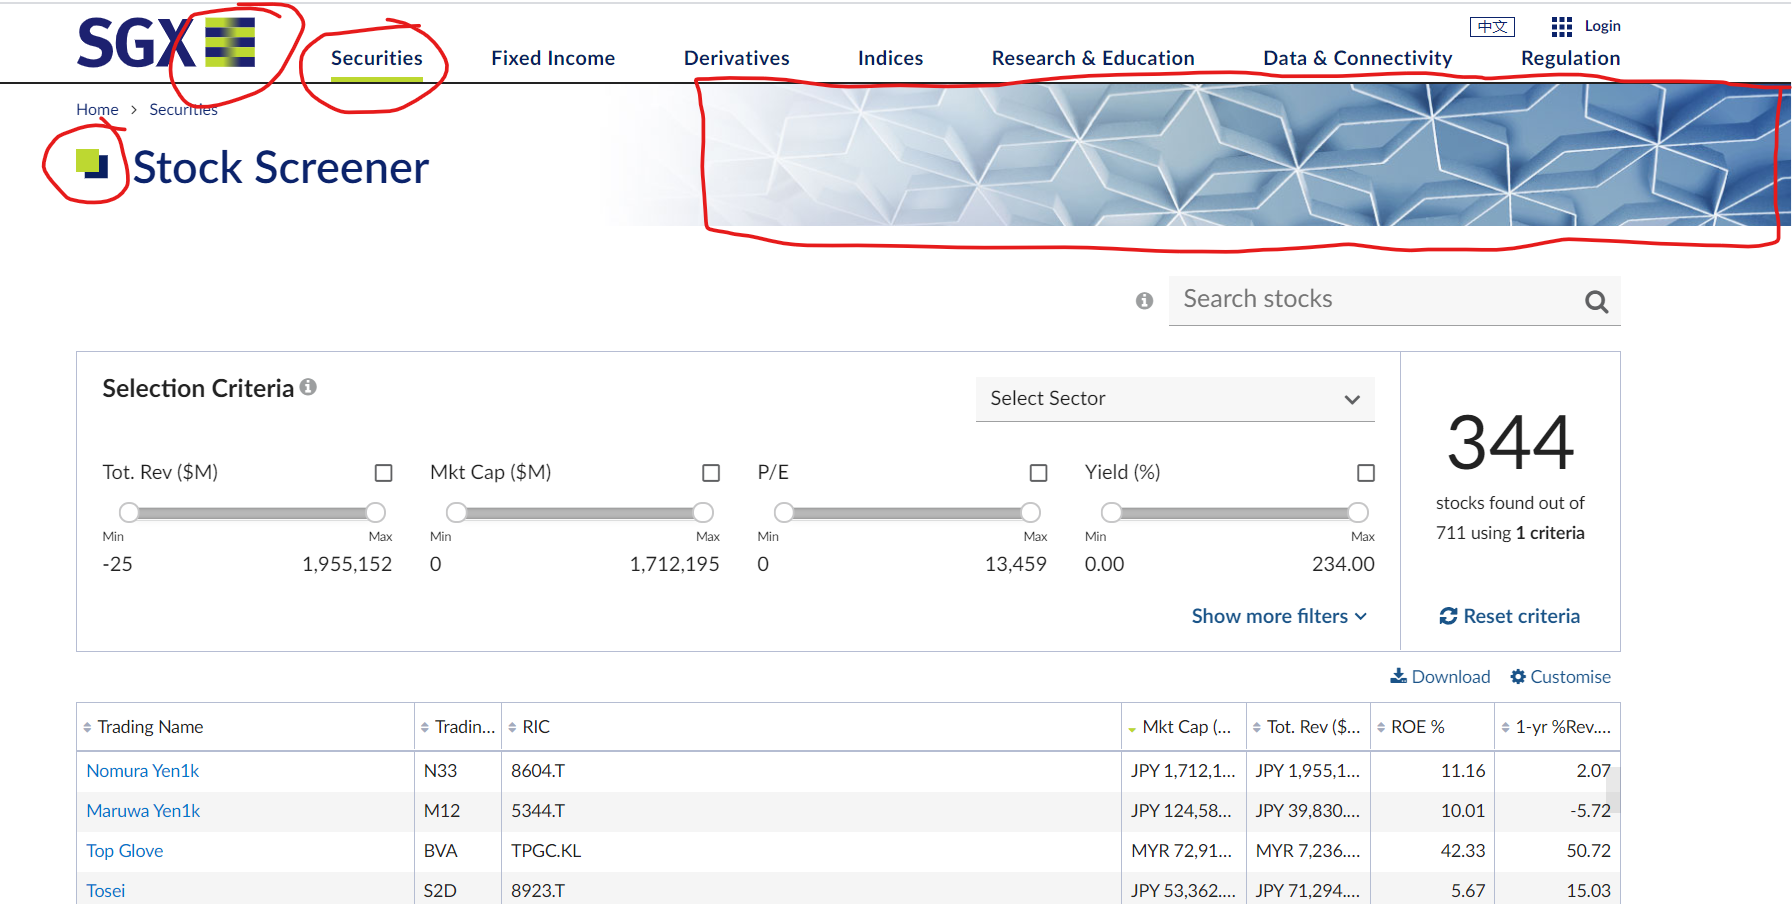Check the P/E criteria box
The width and height of the screenshot is (1792, 904).
point(1039,473)
